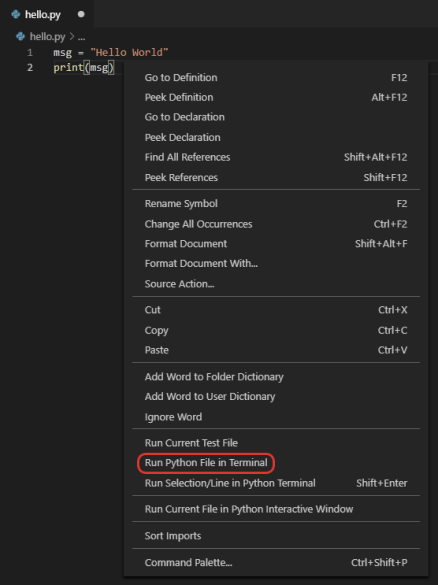This screenshot has height=585, width=438.
Task: Click the msg variable on line 1
Action: tap(62, 53)
